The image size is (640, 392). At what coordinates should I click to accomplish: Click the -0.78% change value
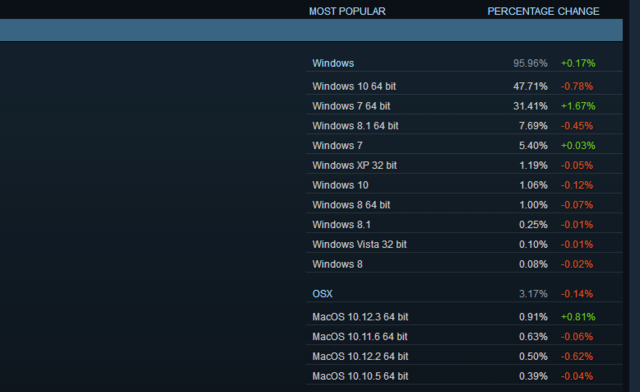pos(577,87)
